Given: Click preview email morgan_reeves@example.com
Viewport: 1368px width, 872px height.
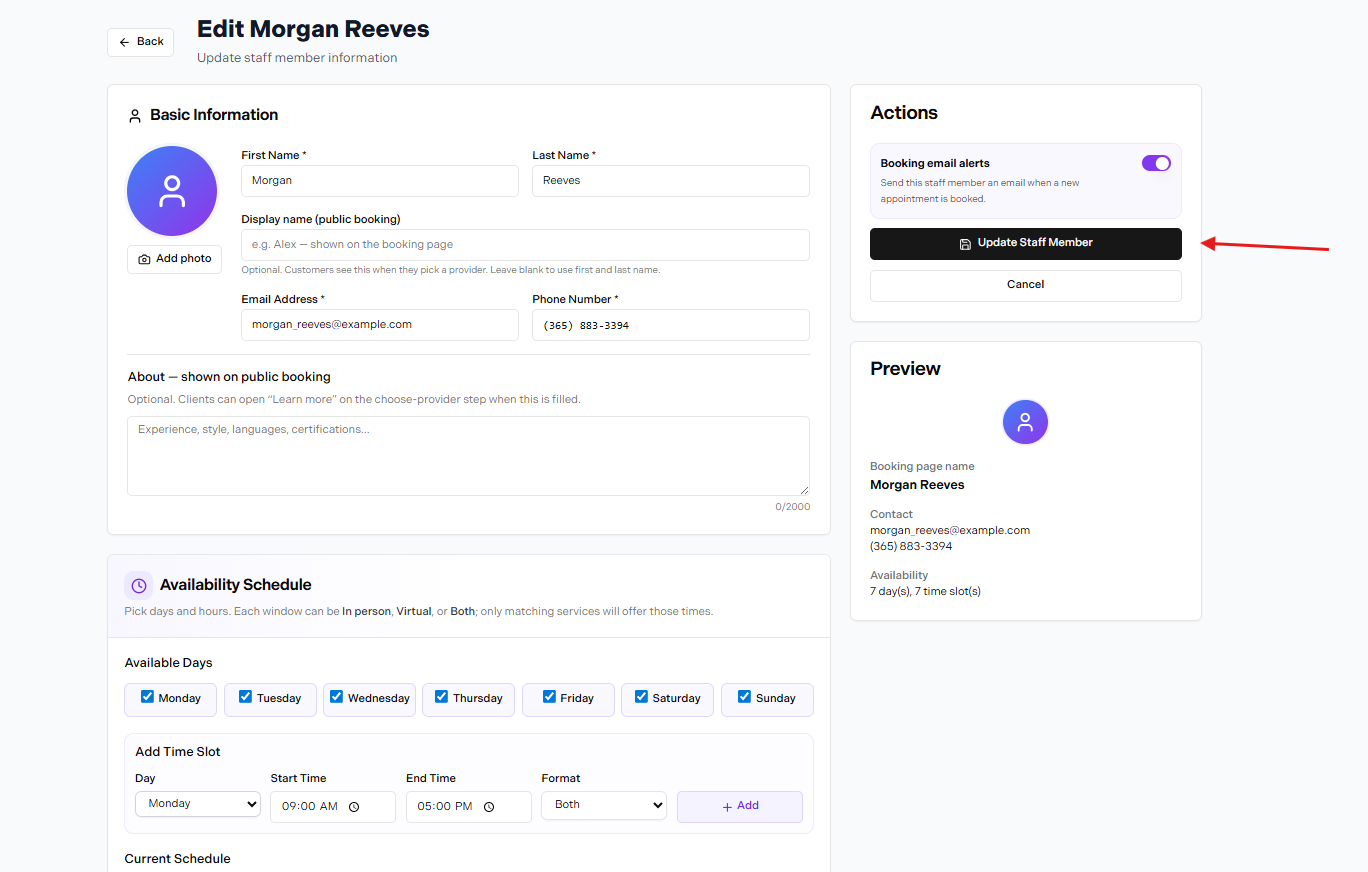Looking at the screenshot, I should [950, 531].
